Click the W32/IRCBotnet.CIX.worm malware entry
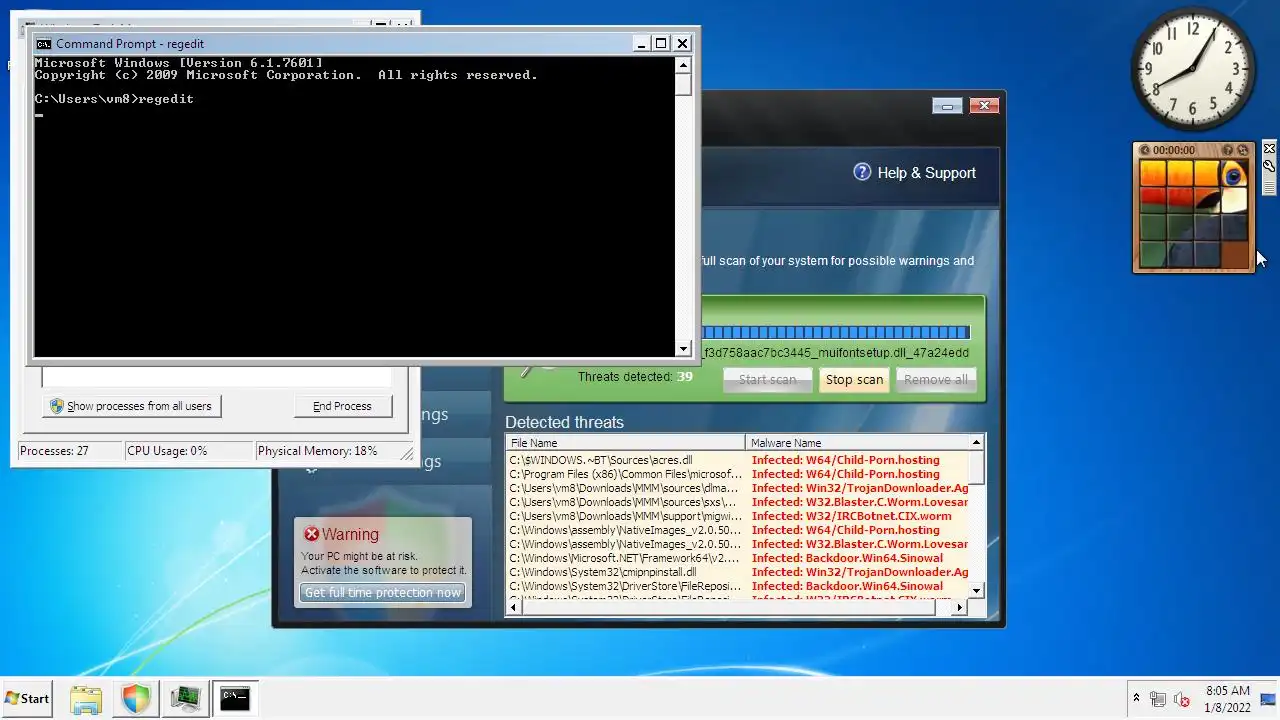Viewport: 1280px width, 720px height. (x=852, y=516)
